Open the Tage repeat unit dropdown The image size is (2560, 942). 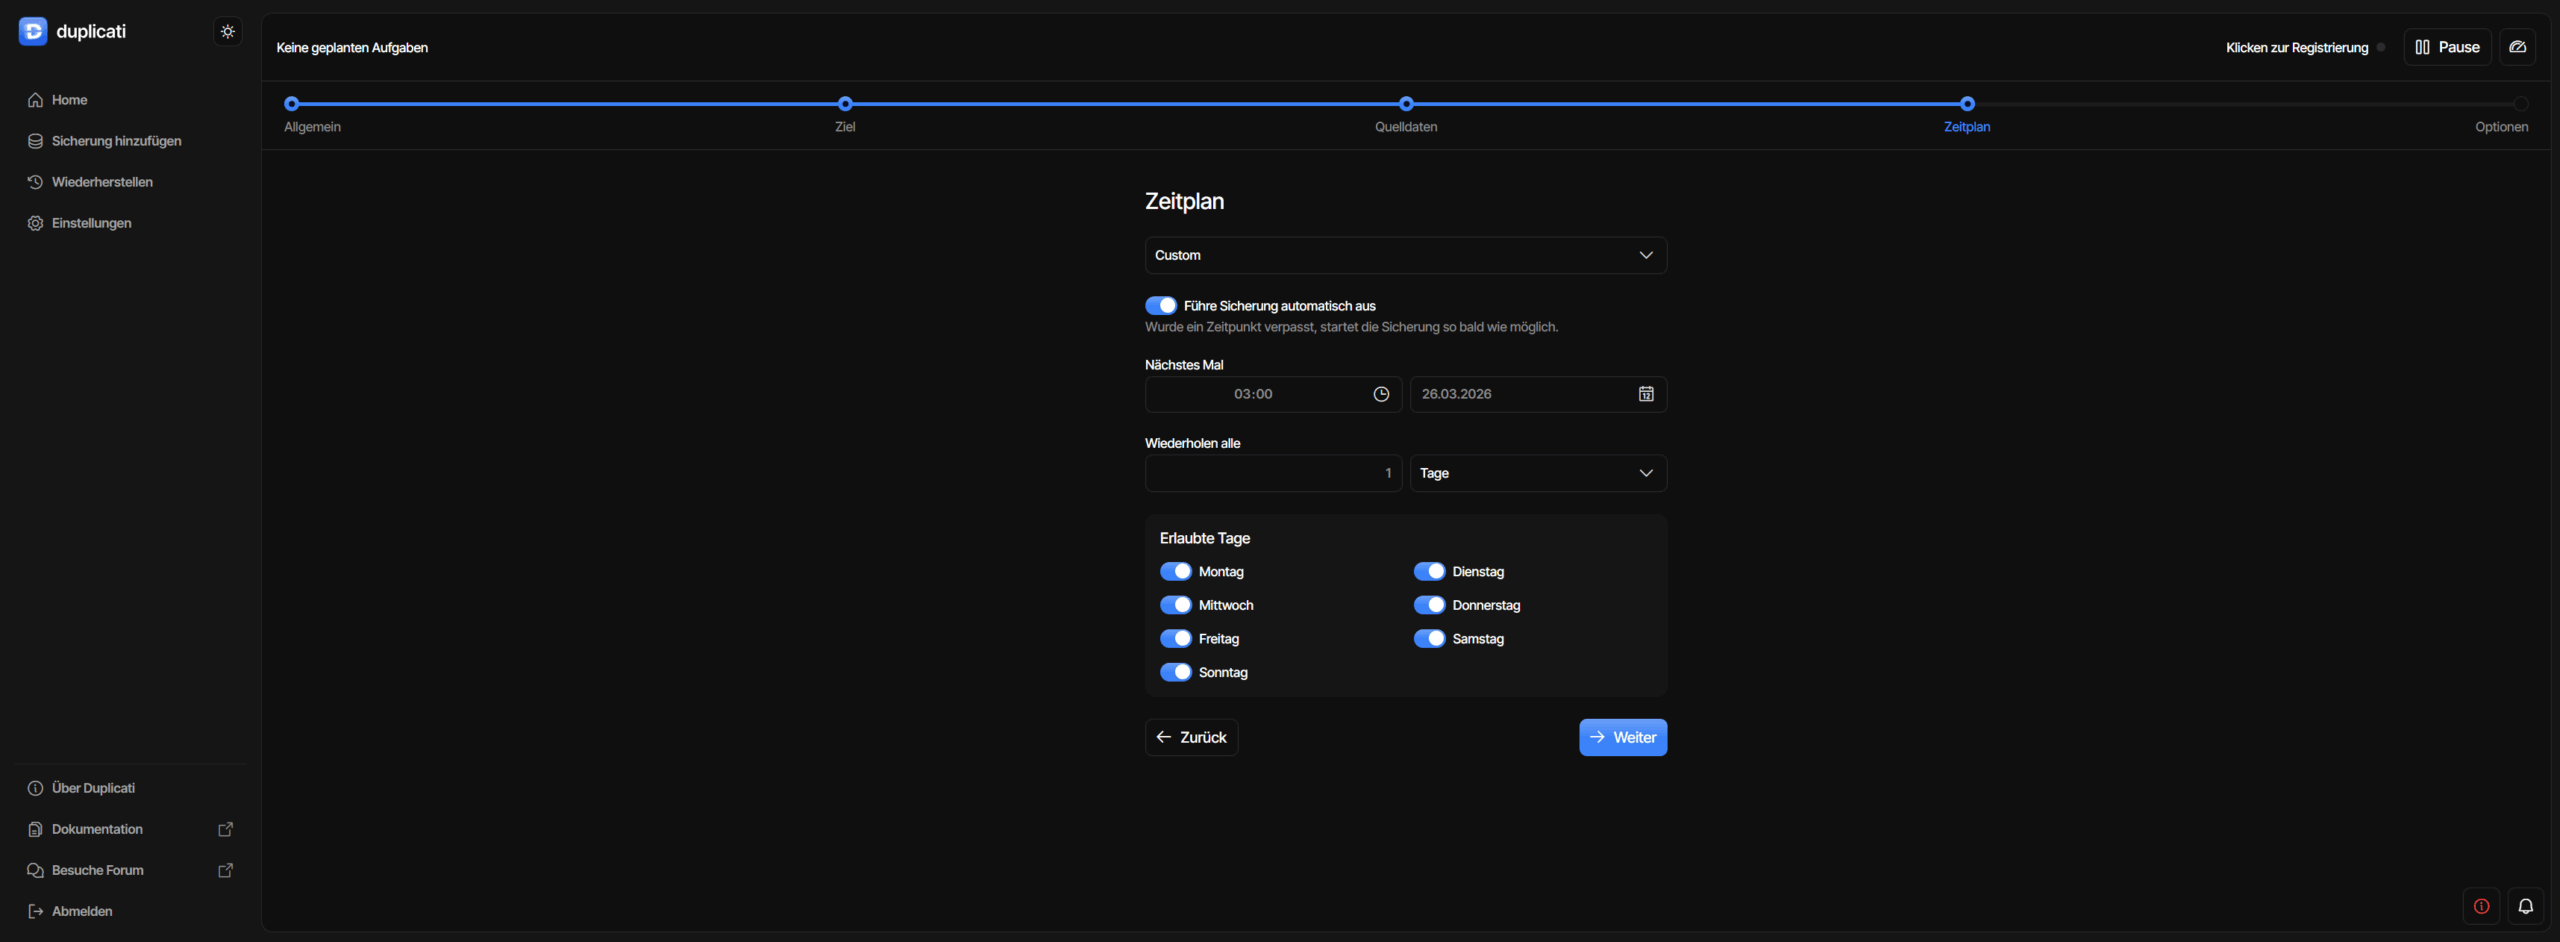1537,473
